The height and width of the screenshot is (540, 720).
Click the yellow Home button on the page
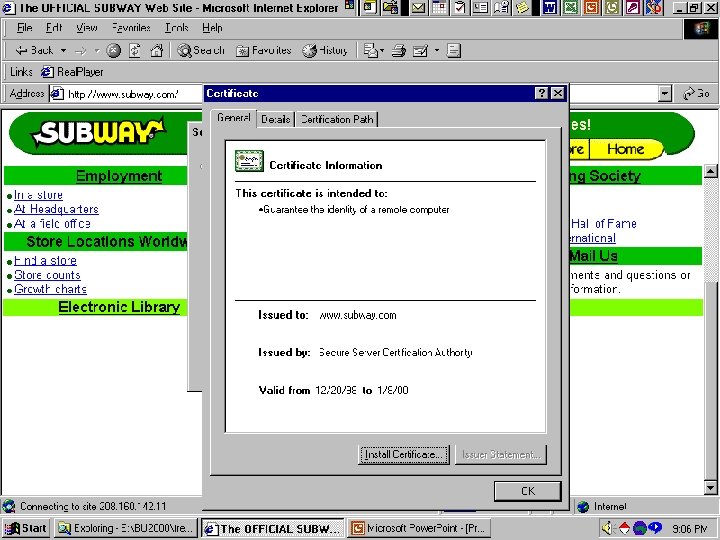[x=625, y=149]
